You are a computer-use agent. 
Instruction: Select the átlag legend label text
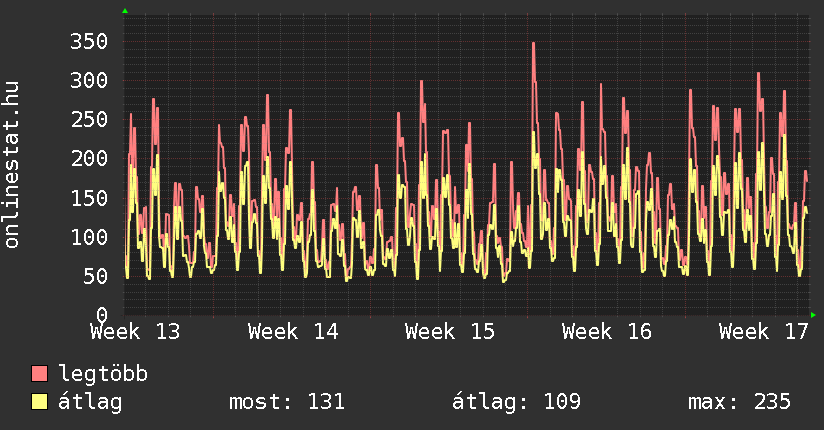click(90, 402)
